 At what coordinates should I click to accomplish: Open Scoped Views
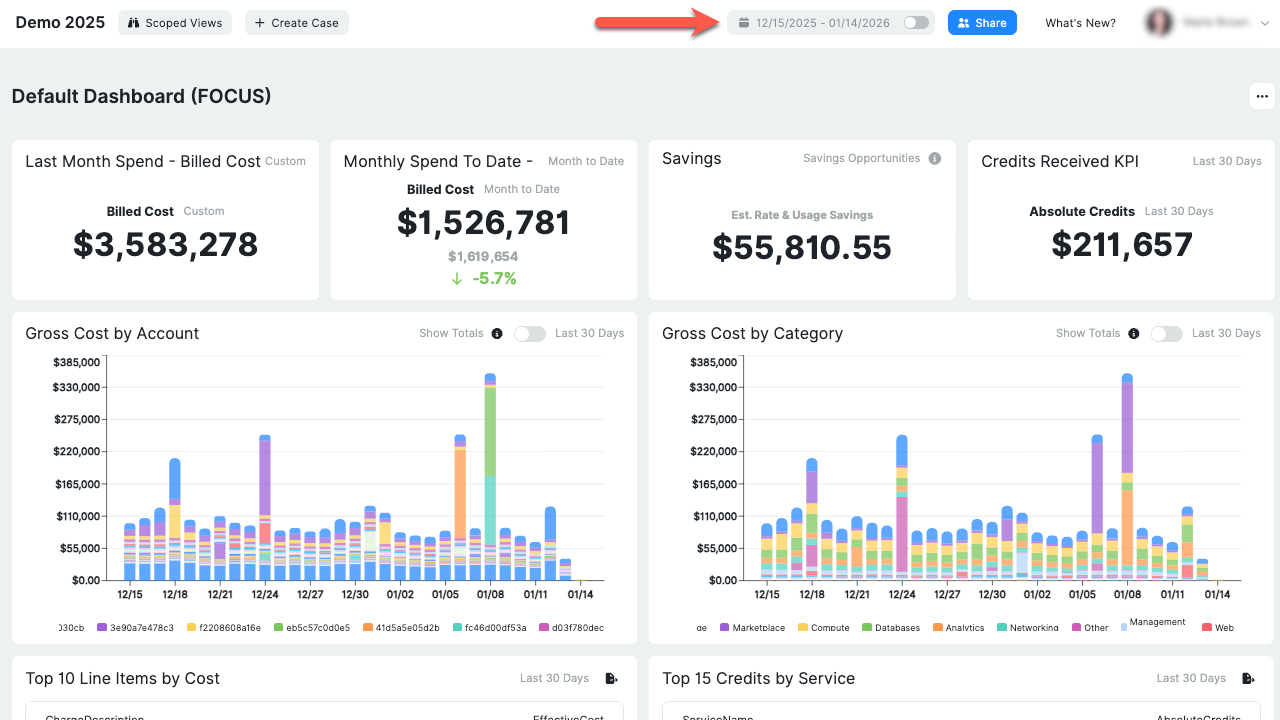(x=175, y=23)
